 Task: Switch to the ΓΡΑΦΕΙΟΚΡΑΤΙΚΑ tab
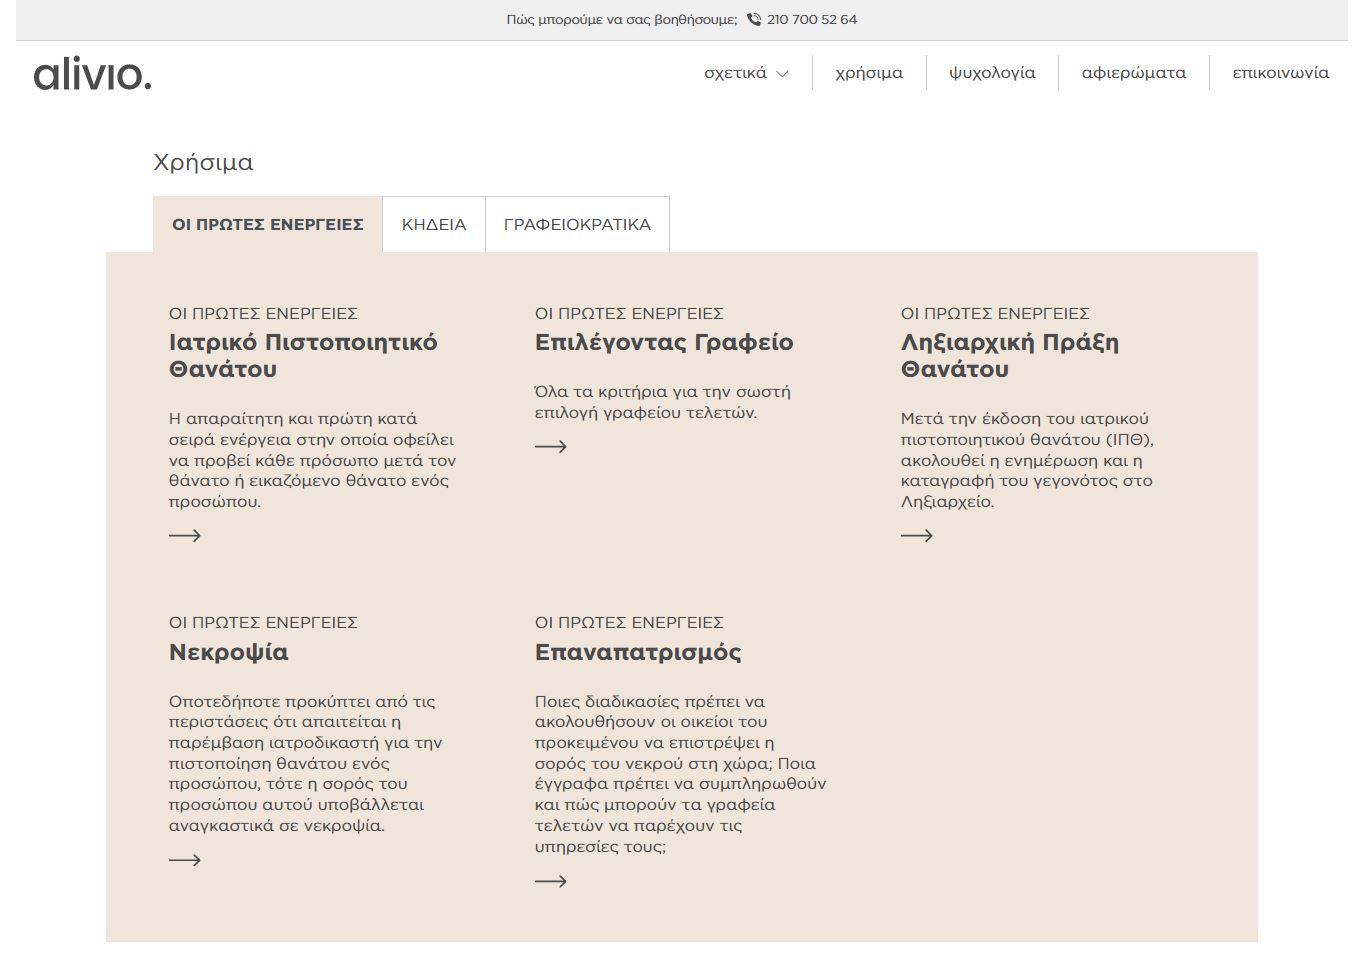point(577,225)
